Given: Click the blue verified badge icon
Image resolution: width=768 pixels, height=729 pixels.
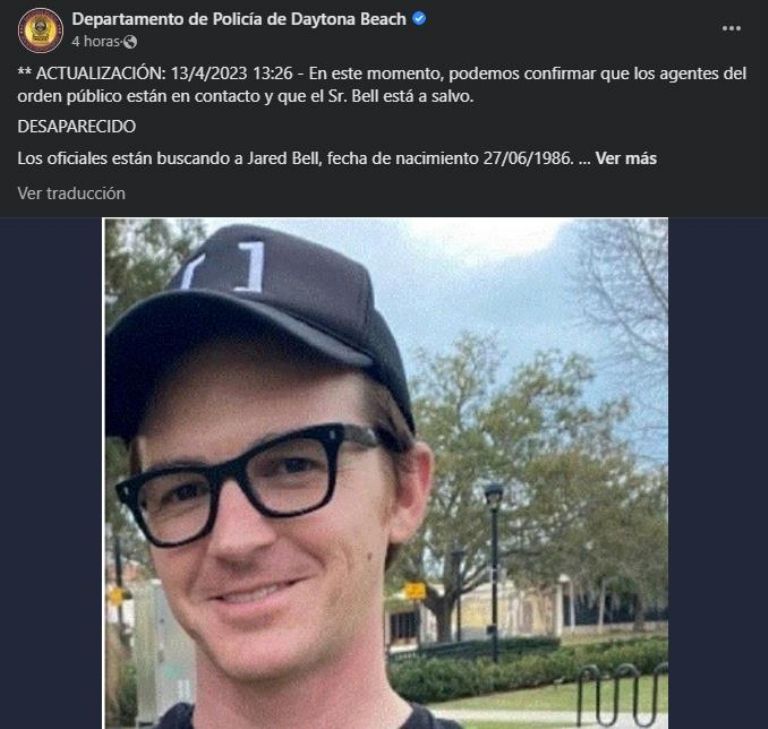Looking at the screenshot, I should [419, 19].
